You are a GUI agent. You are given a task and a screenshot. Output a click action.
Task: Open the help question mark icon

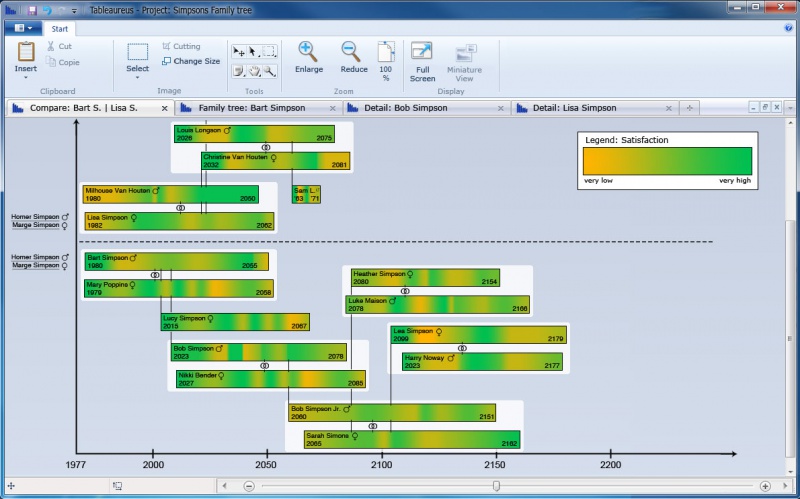pyautogui.click(x=788, y=28)
